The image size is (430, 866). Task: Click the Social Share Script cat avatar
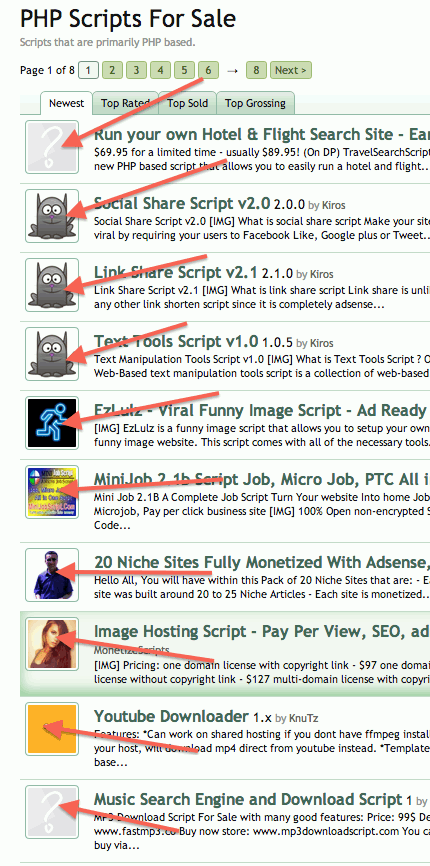(52, 216)
